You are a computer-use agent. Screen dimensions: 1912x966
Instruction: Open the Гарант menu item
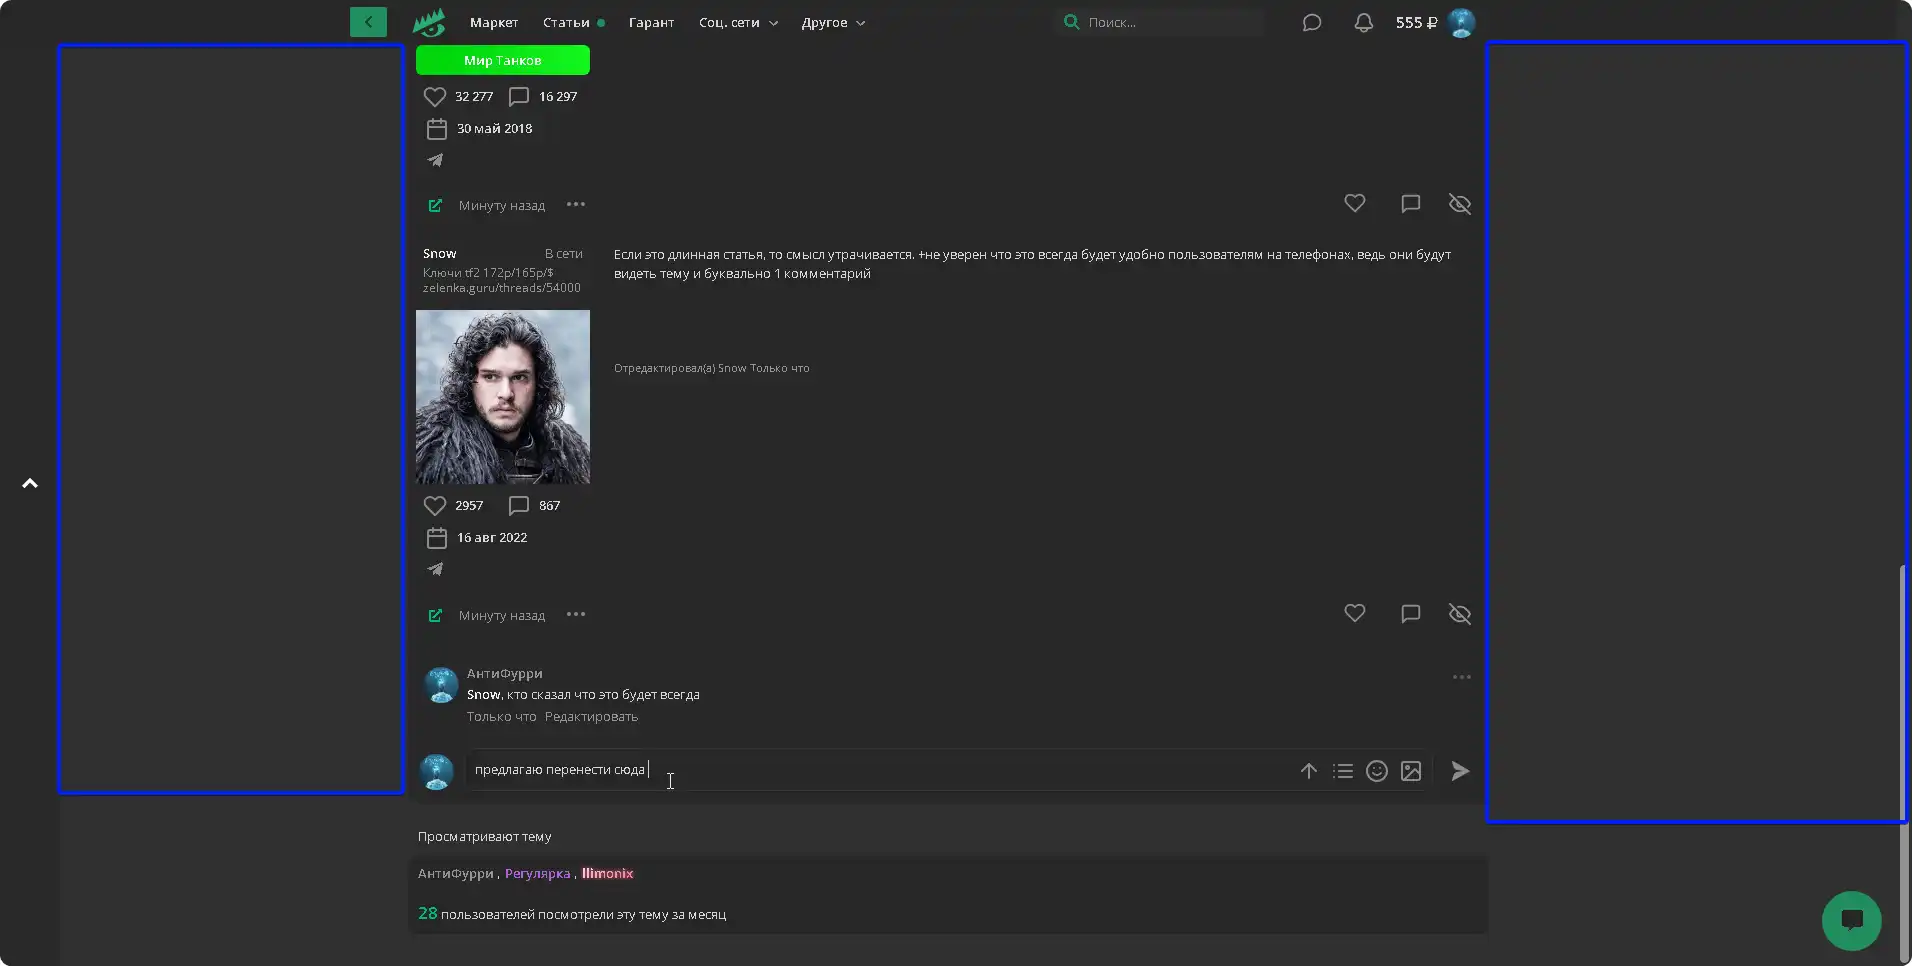click(651, 22)
